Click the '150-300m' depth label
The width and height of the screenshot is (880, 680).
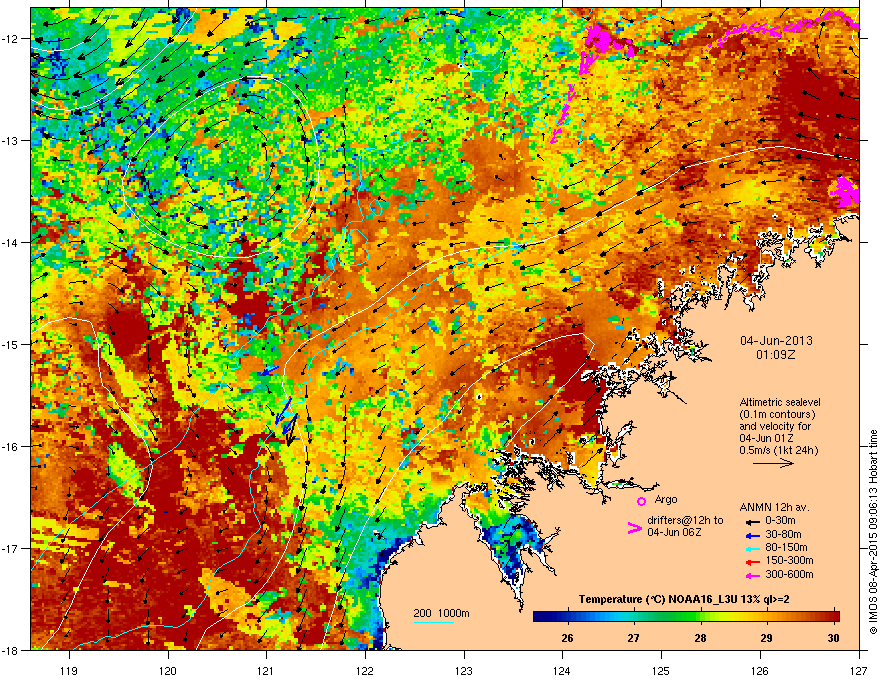pyautogui.click(x=789, y=560)
